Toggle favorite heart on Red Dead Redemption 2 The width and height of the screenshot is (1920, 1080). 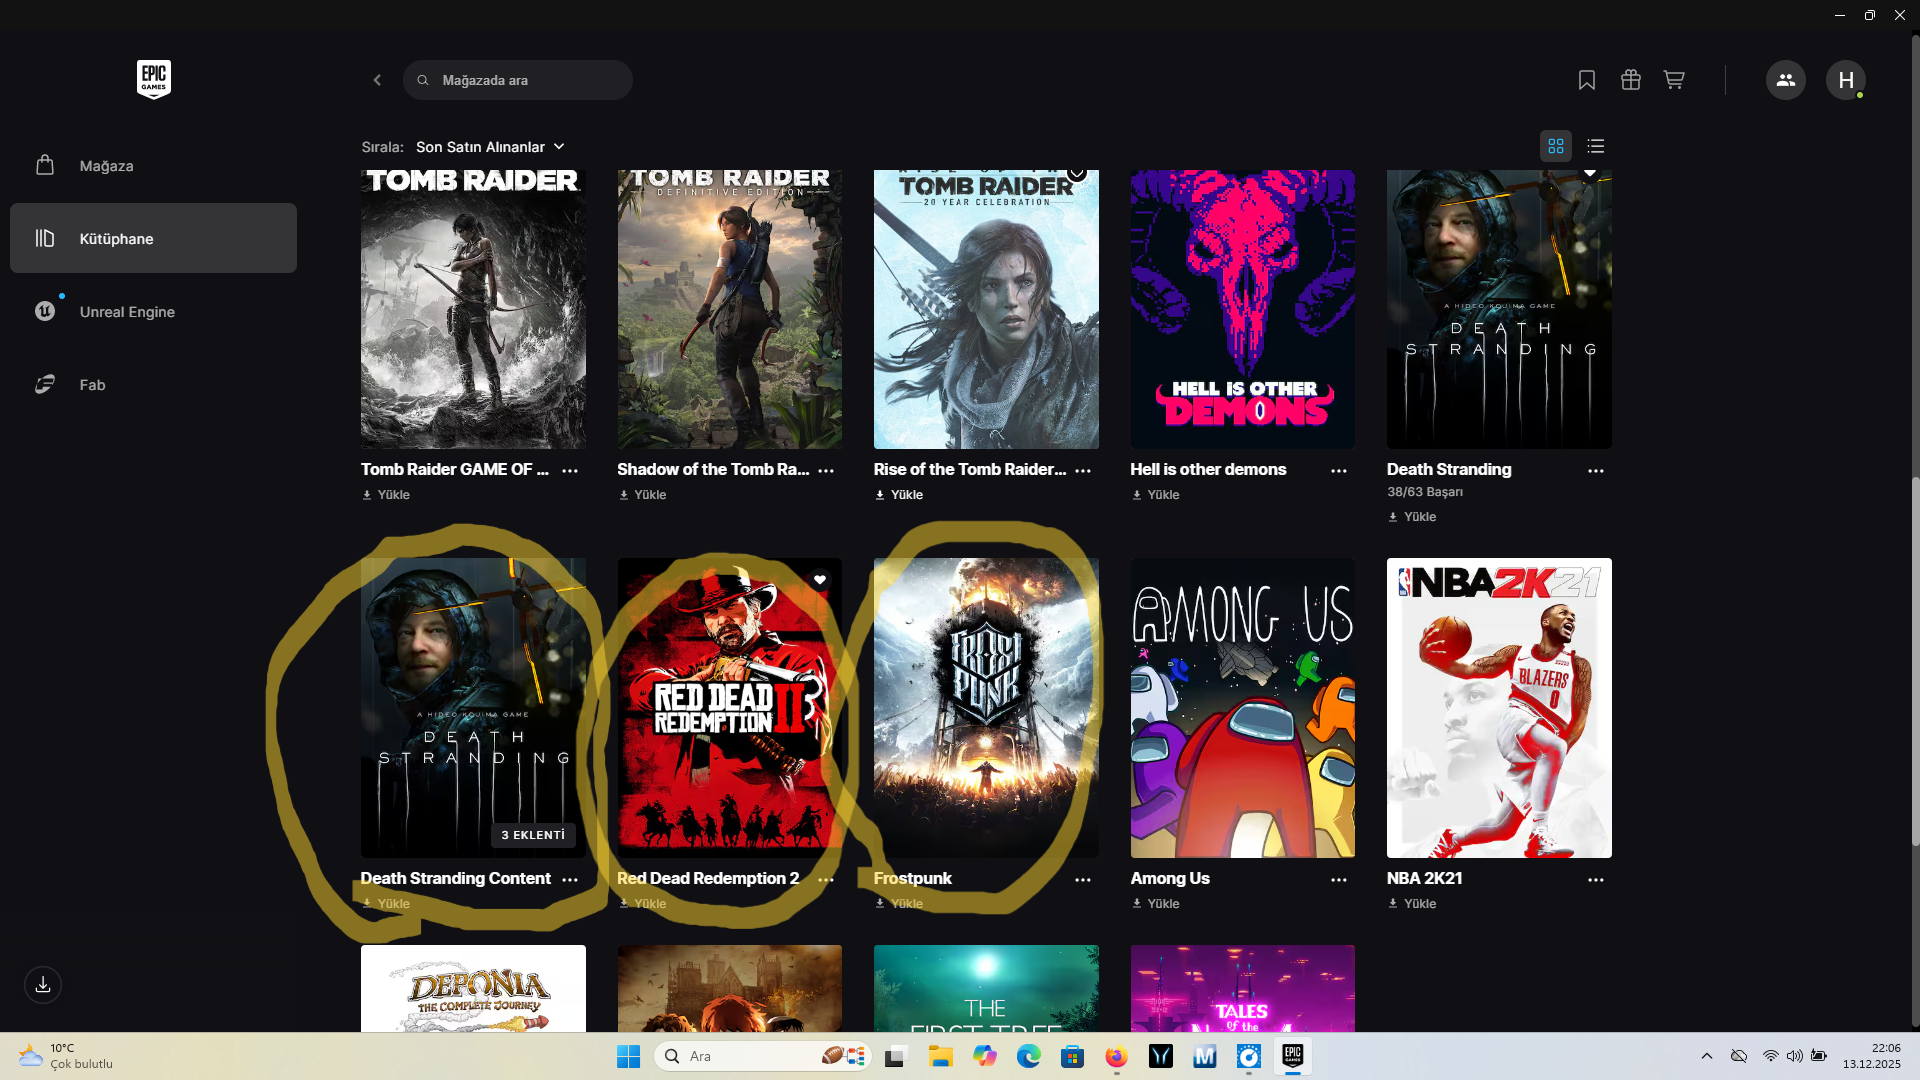click(x=820, y=580)
